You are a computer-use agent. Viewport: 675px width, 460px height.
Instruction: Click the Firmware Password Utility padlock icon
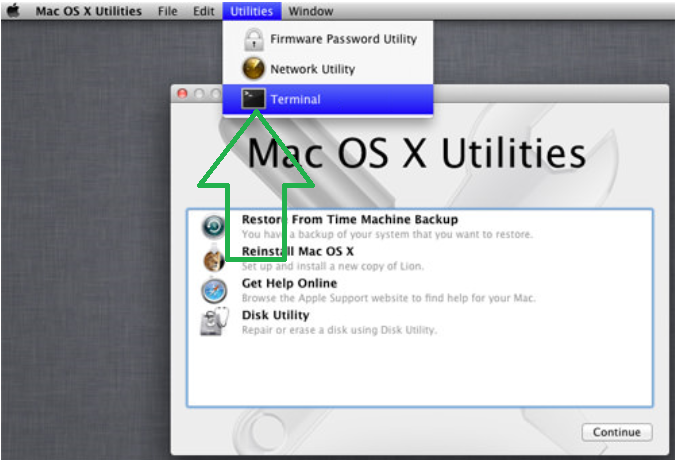point(254,40)
